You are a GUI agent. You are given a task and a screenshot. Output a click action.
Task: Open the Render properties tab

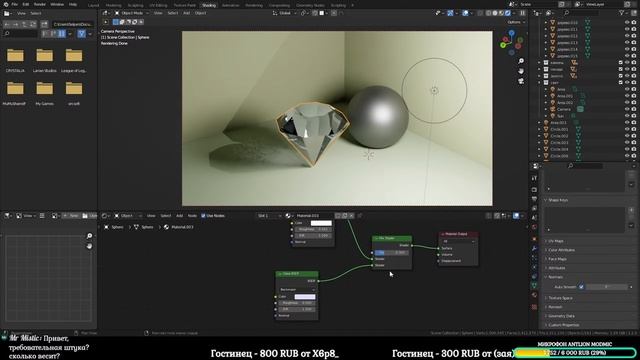(x=534, y=190)
